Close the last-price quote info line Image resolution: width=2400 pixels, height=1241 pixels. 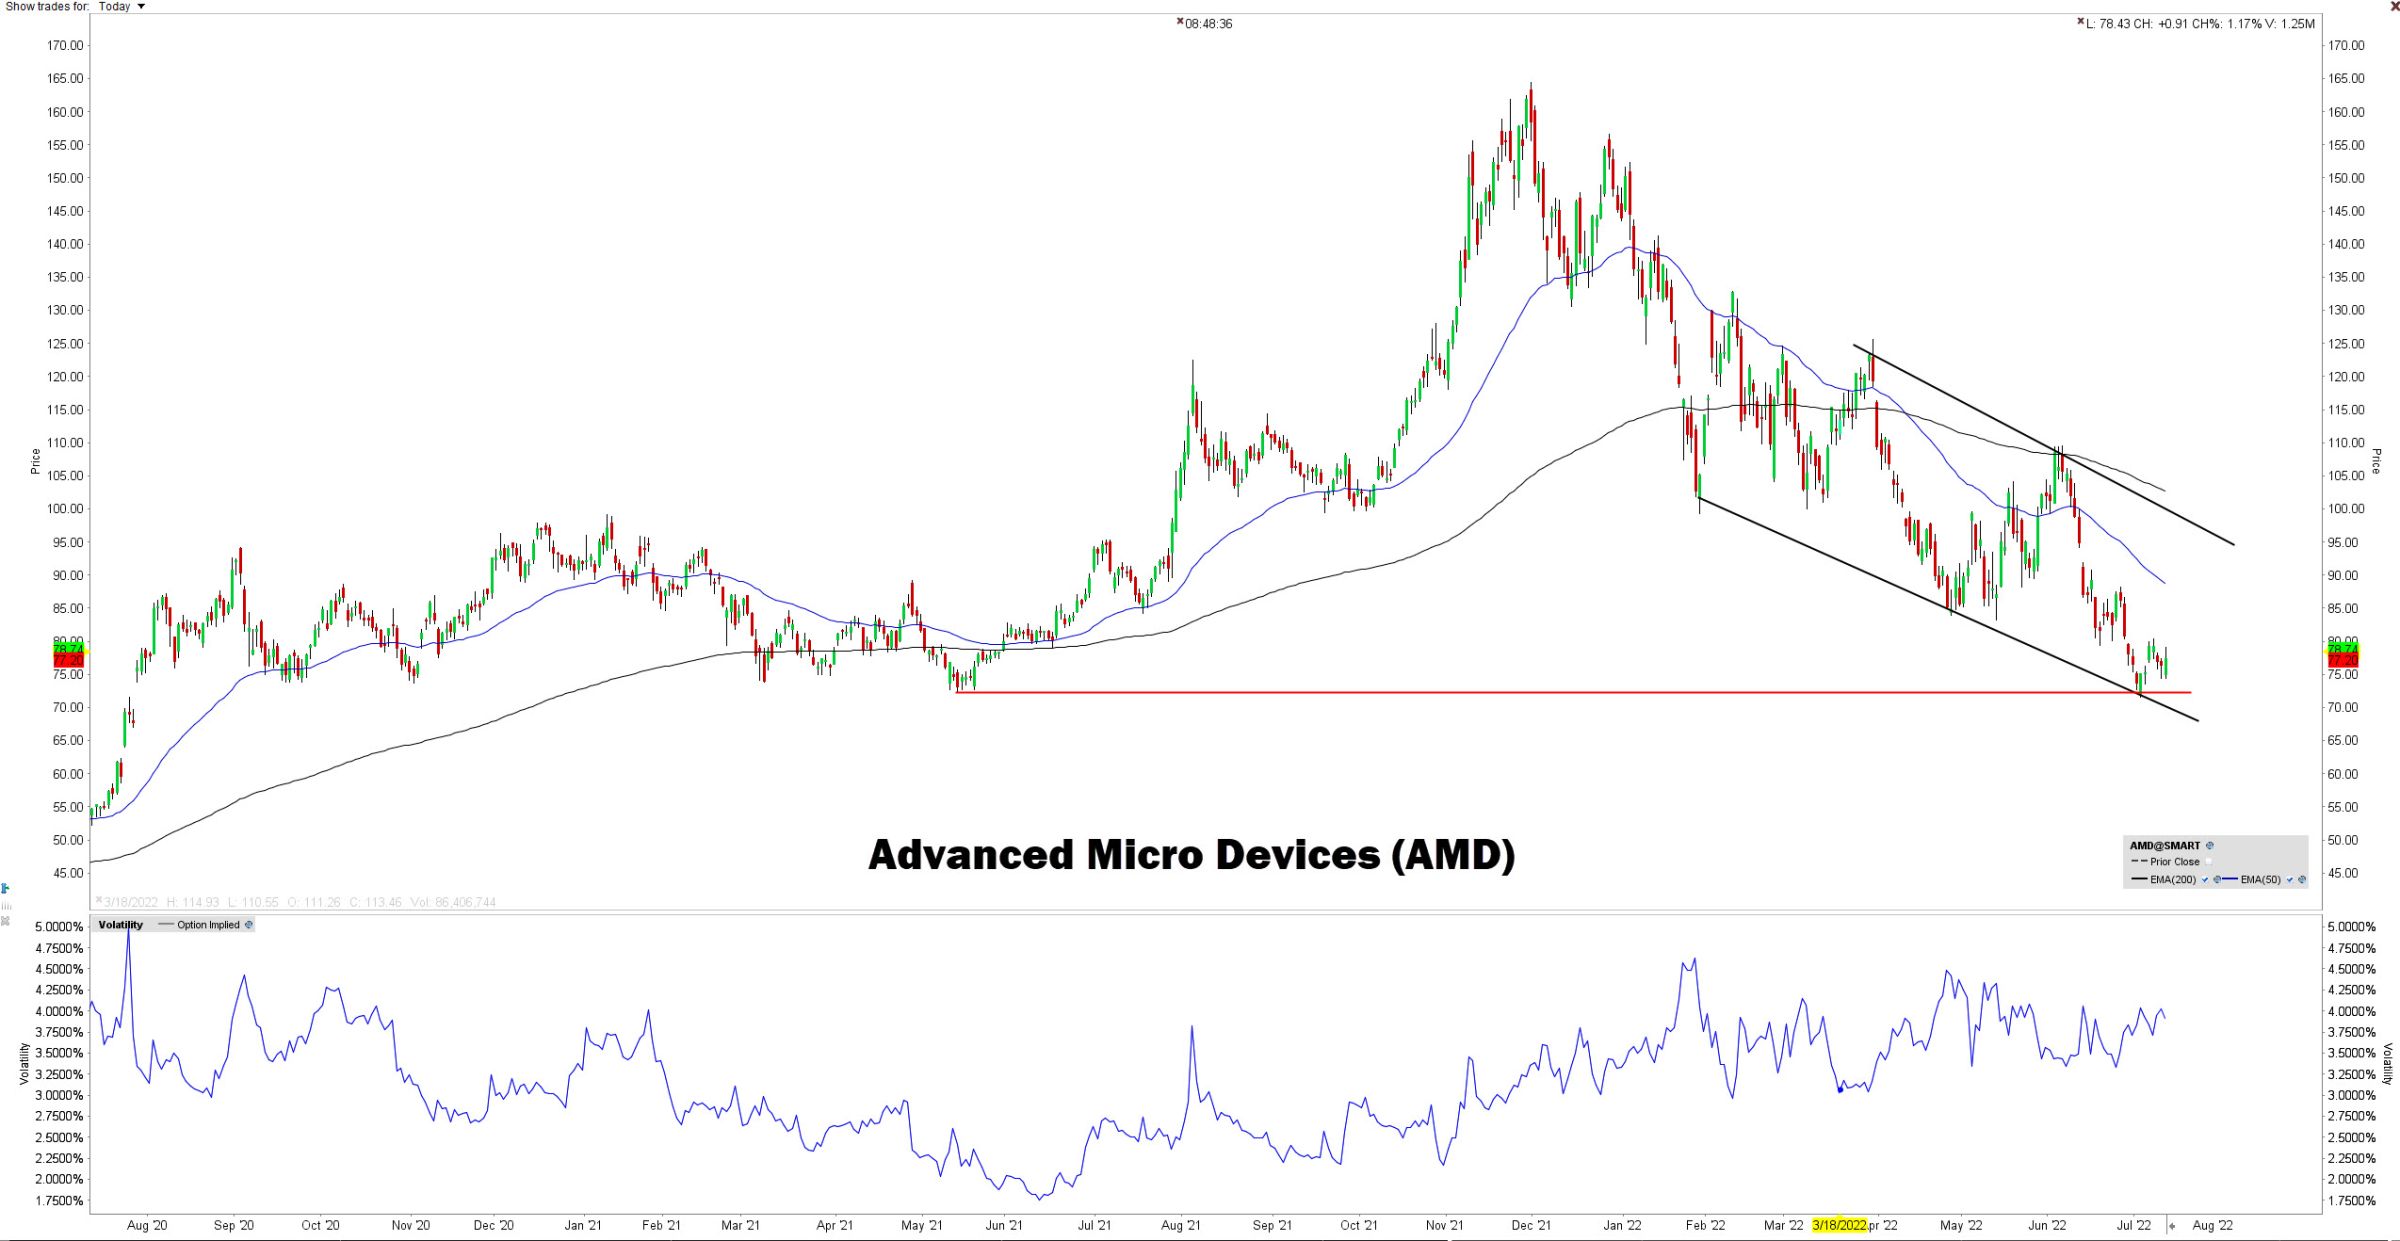[x=2081, y=21]
